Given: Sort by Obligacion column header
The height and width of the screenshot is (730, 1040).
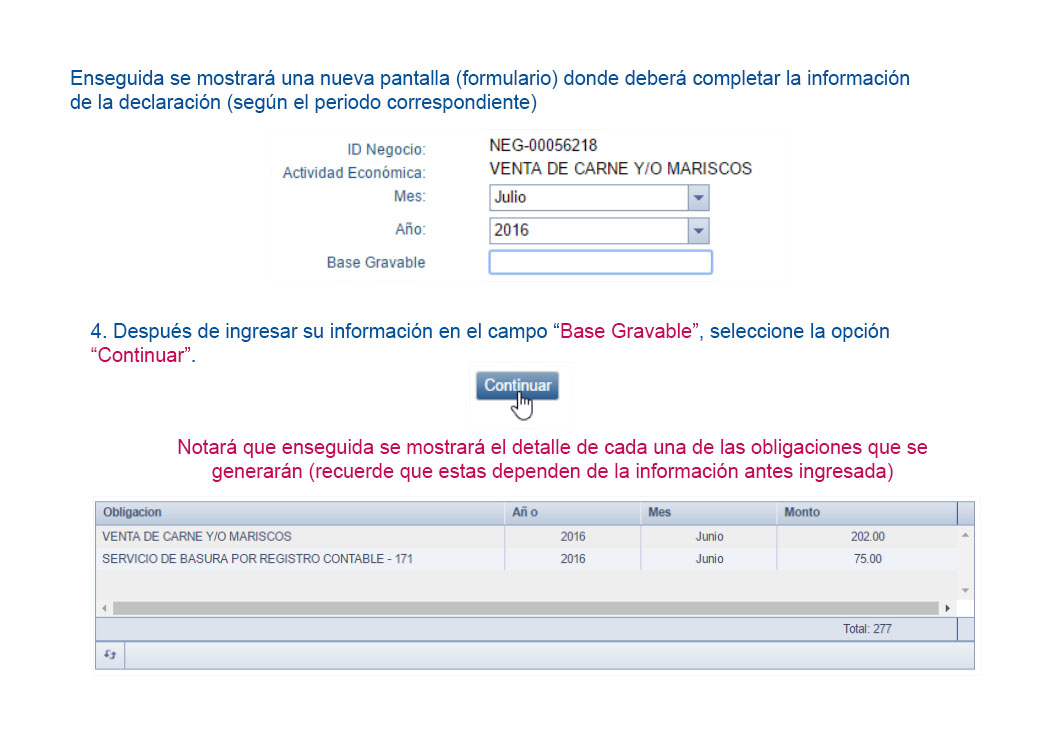Looking at the screenshot, I should tap(300, 513).
